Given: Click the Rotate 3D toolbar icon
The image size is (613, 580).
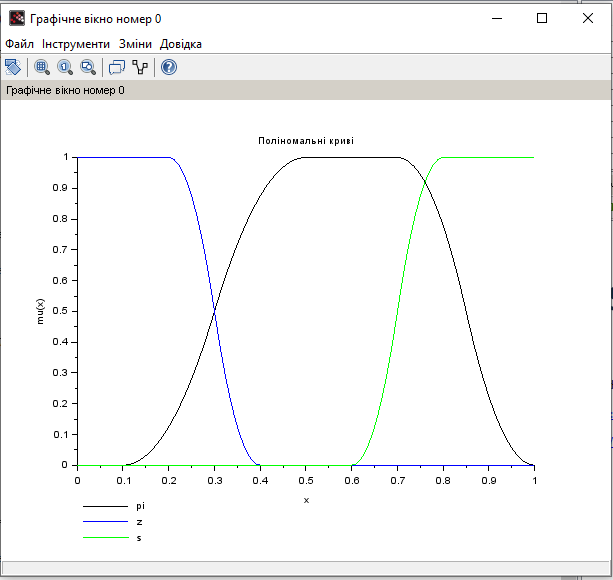Looking at the screenshot, I should coord(13,67).
